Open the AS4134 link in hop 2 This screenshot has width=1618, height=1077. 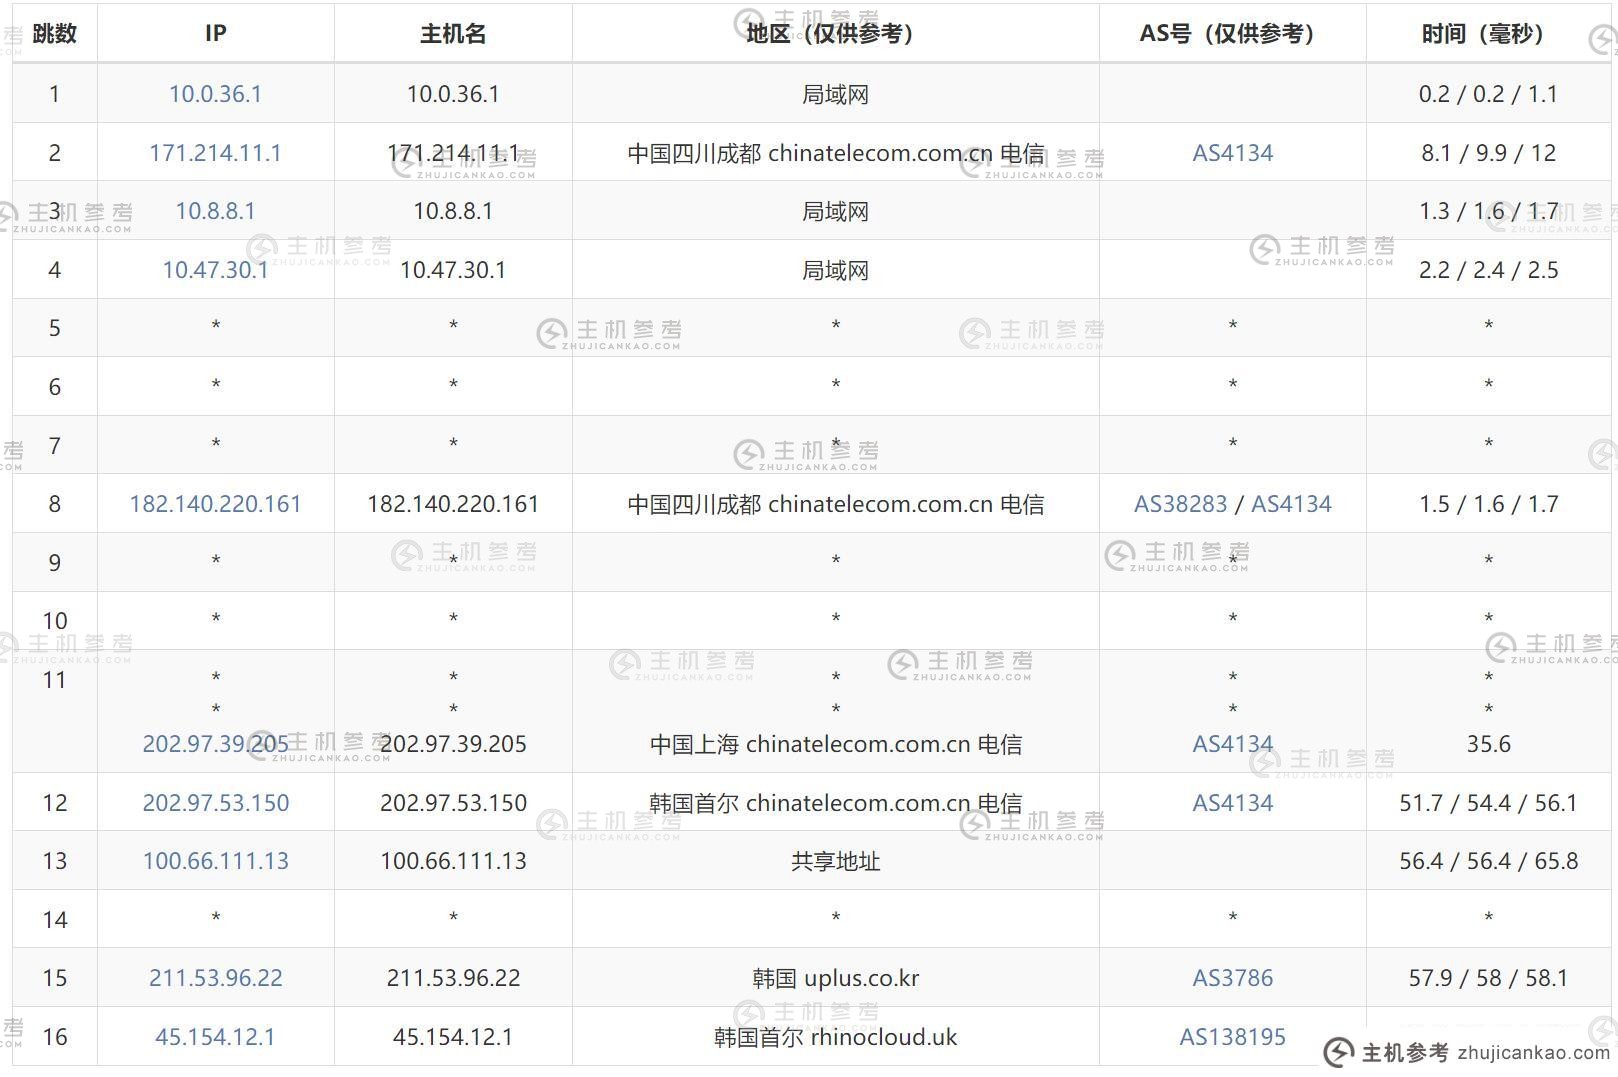(1232, 153)
